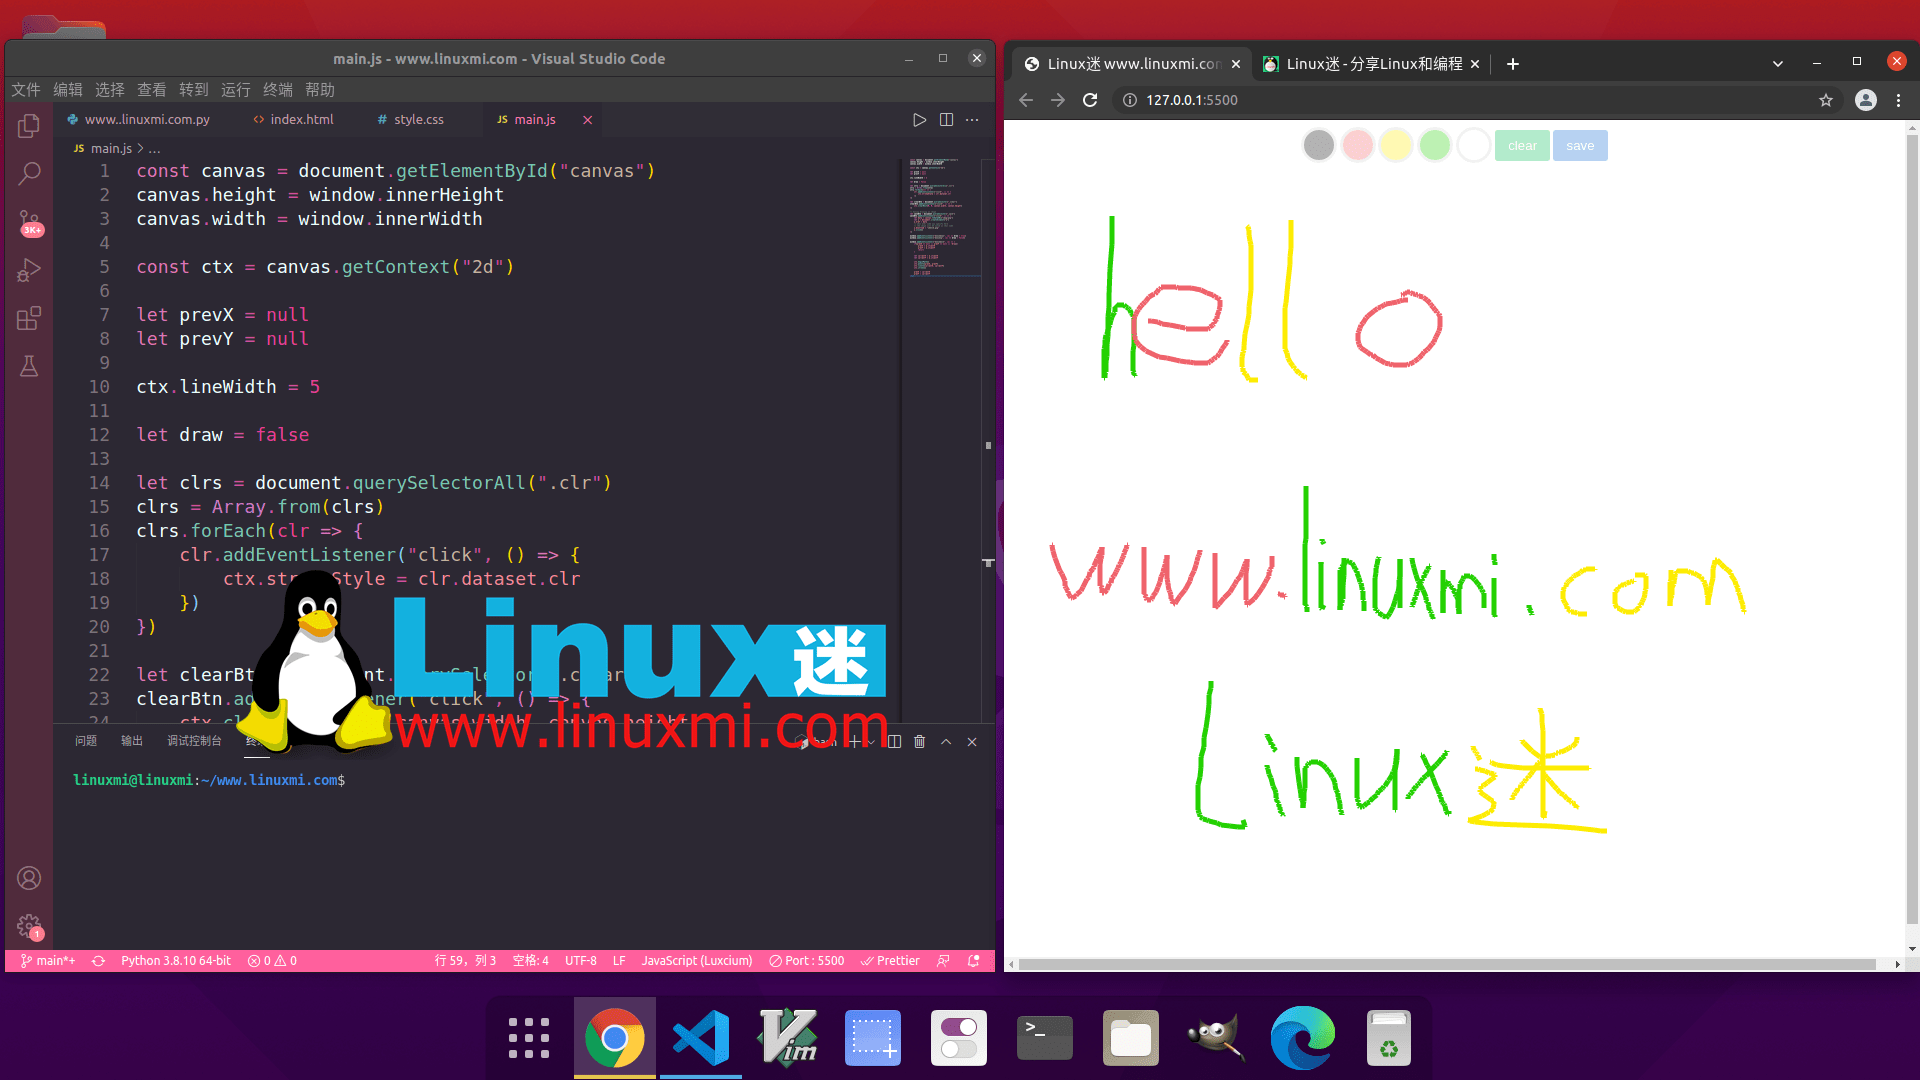Image resolution: width=1920 pixels, height=1080 pixels.
Task: Open Chrome's tab search dropdown
Action: tap(1778, 63)
